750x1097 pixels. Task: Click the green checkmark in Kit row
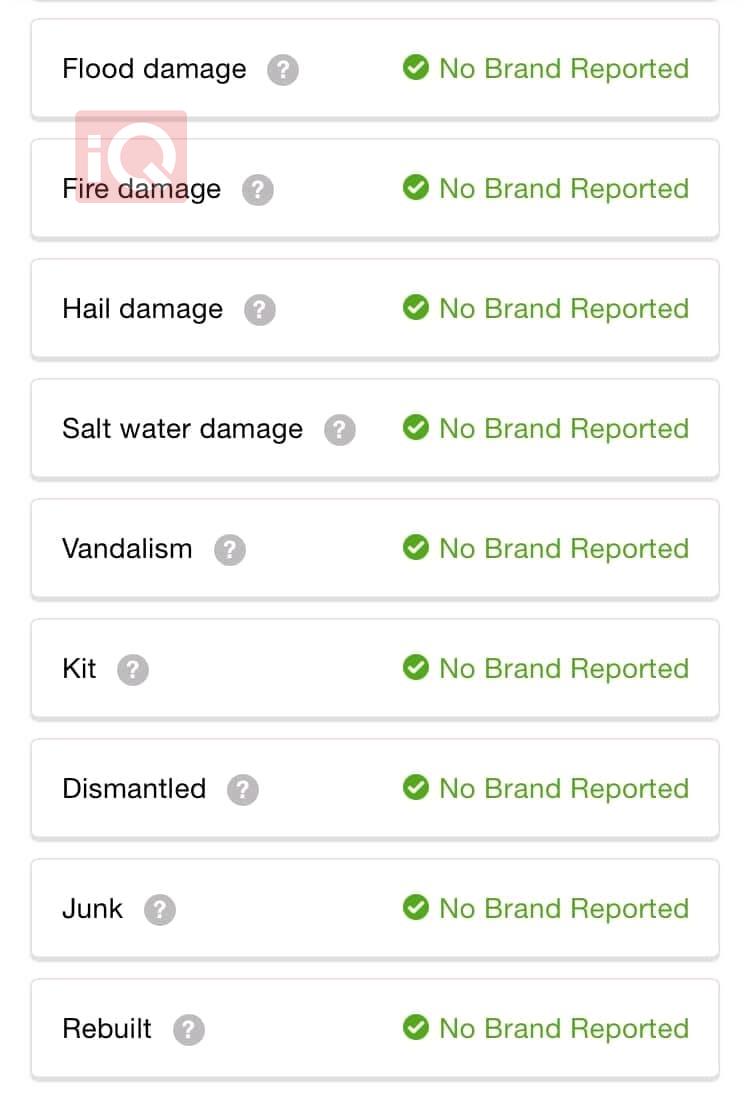pos(416,667)
